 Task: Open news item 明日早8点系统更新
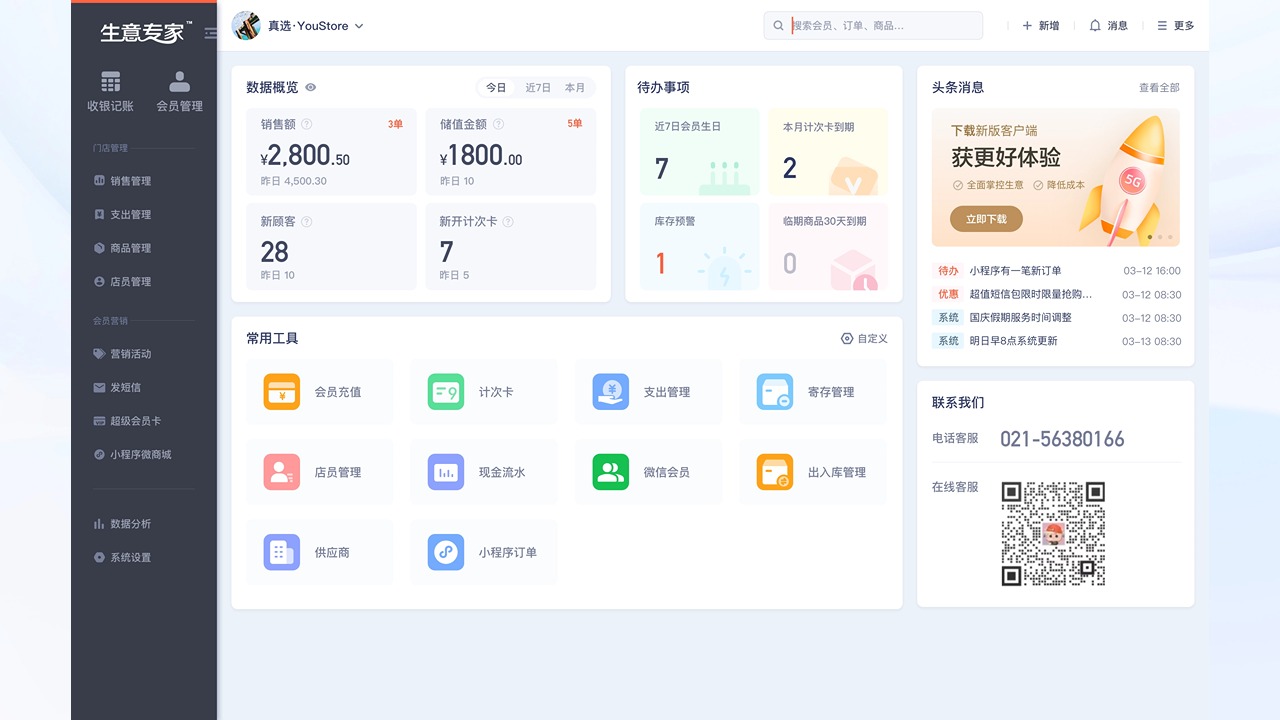[1056, 341]
